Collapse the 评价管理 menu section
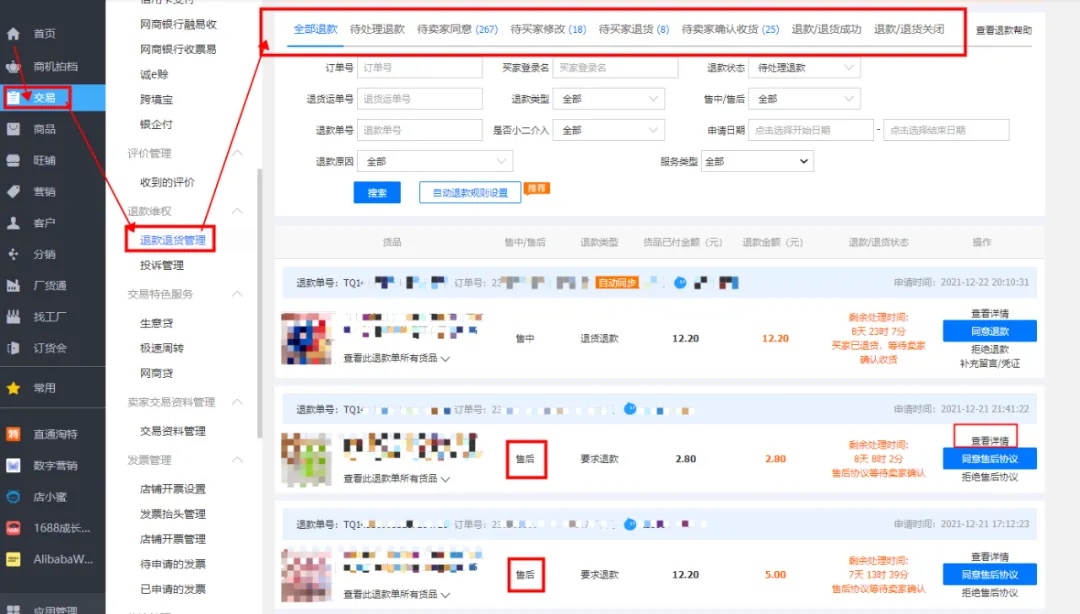1080x614 pixels. [x=238, y=153]
